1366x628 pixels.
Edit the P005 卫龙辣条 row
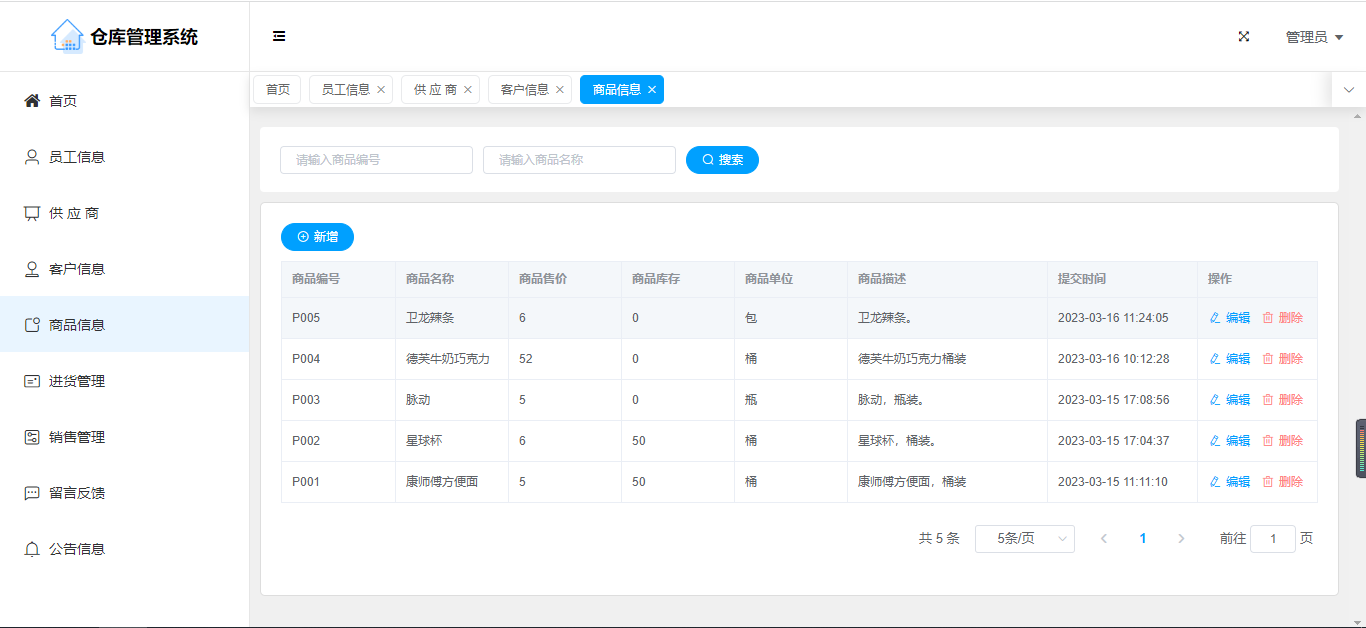point(1230,318)
